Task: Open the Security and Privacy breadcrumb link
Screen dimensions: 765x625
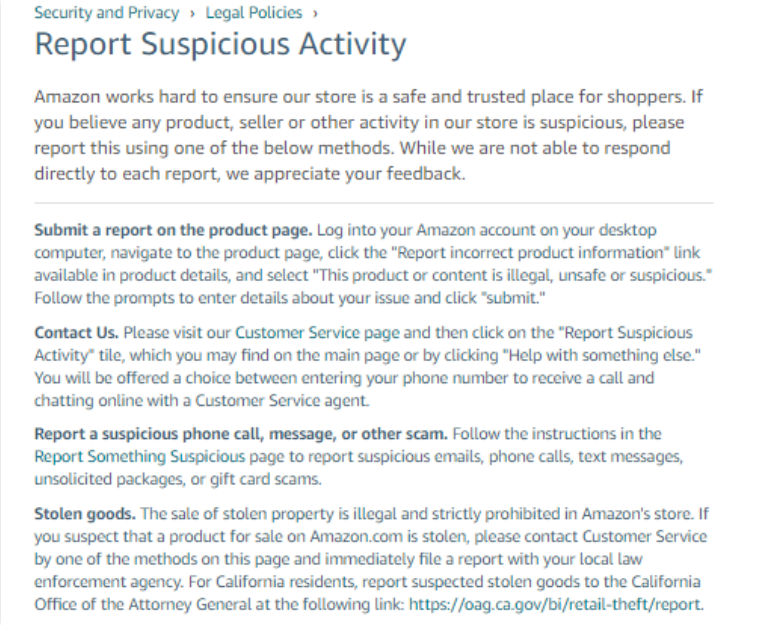Action: point(106,14)
